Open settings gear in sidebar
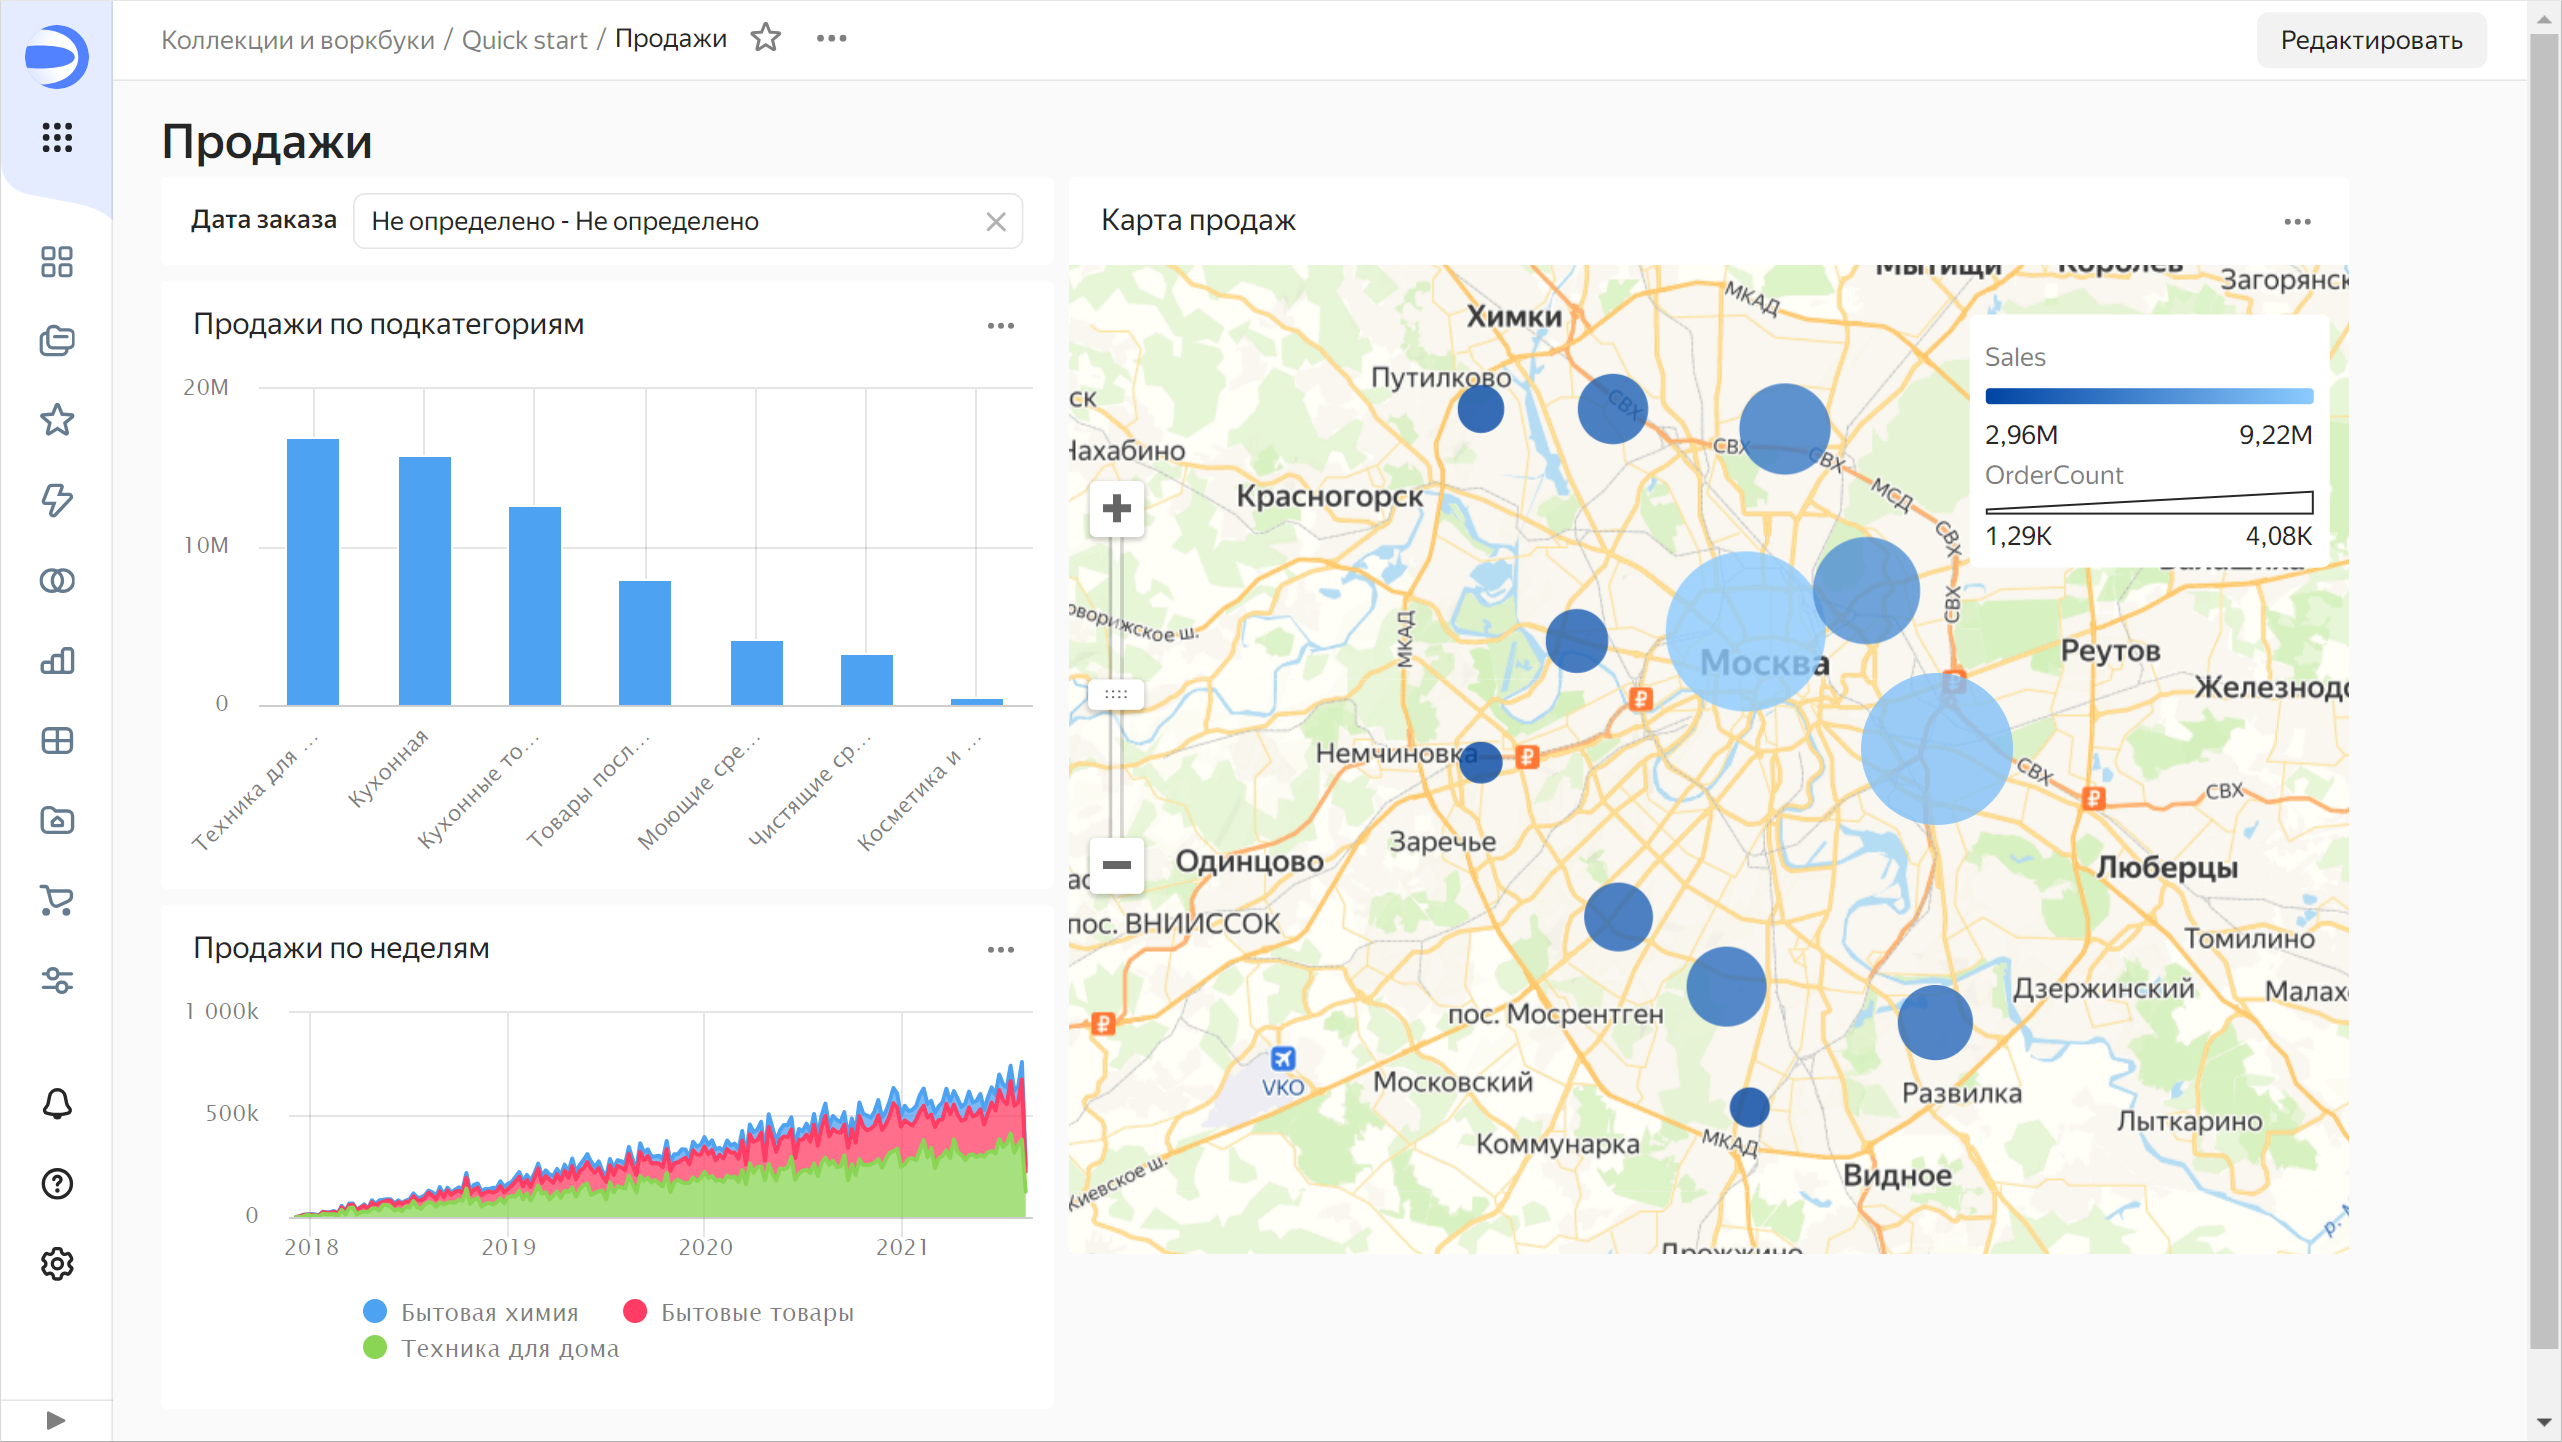Viewport: 2562px width, 1442px height. click(x=57, y=1264)
